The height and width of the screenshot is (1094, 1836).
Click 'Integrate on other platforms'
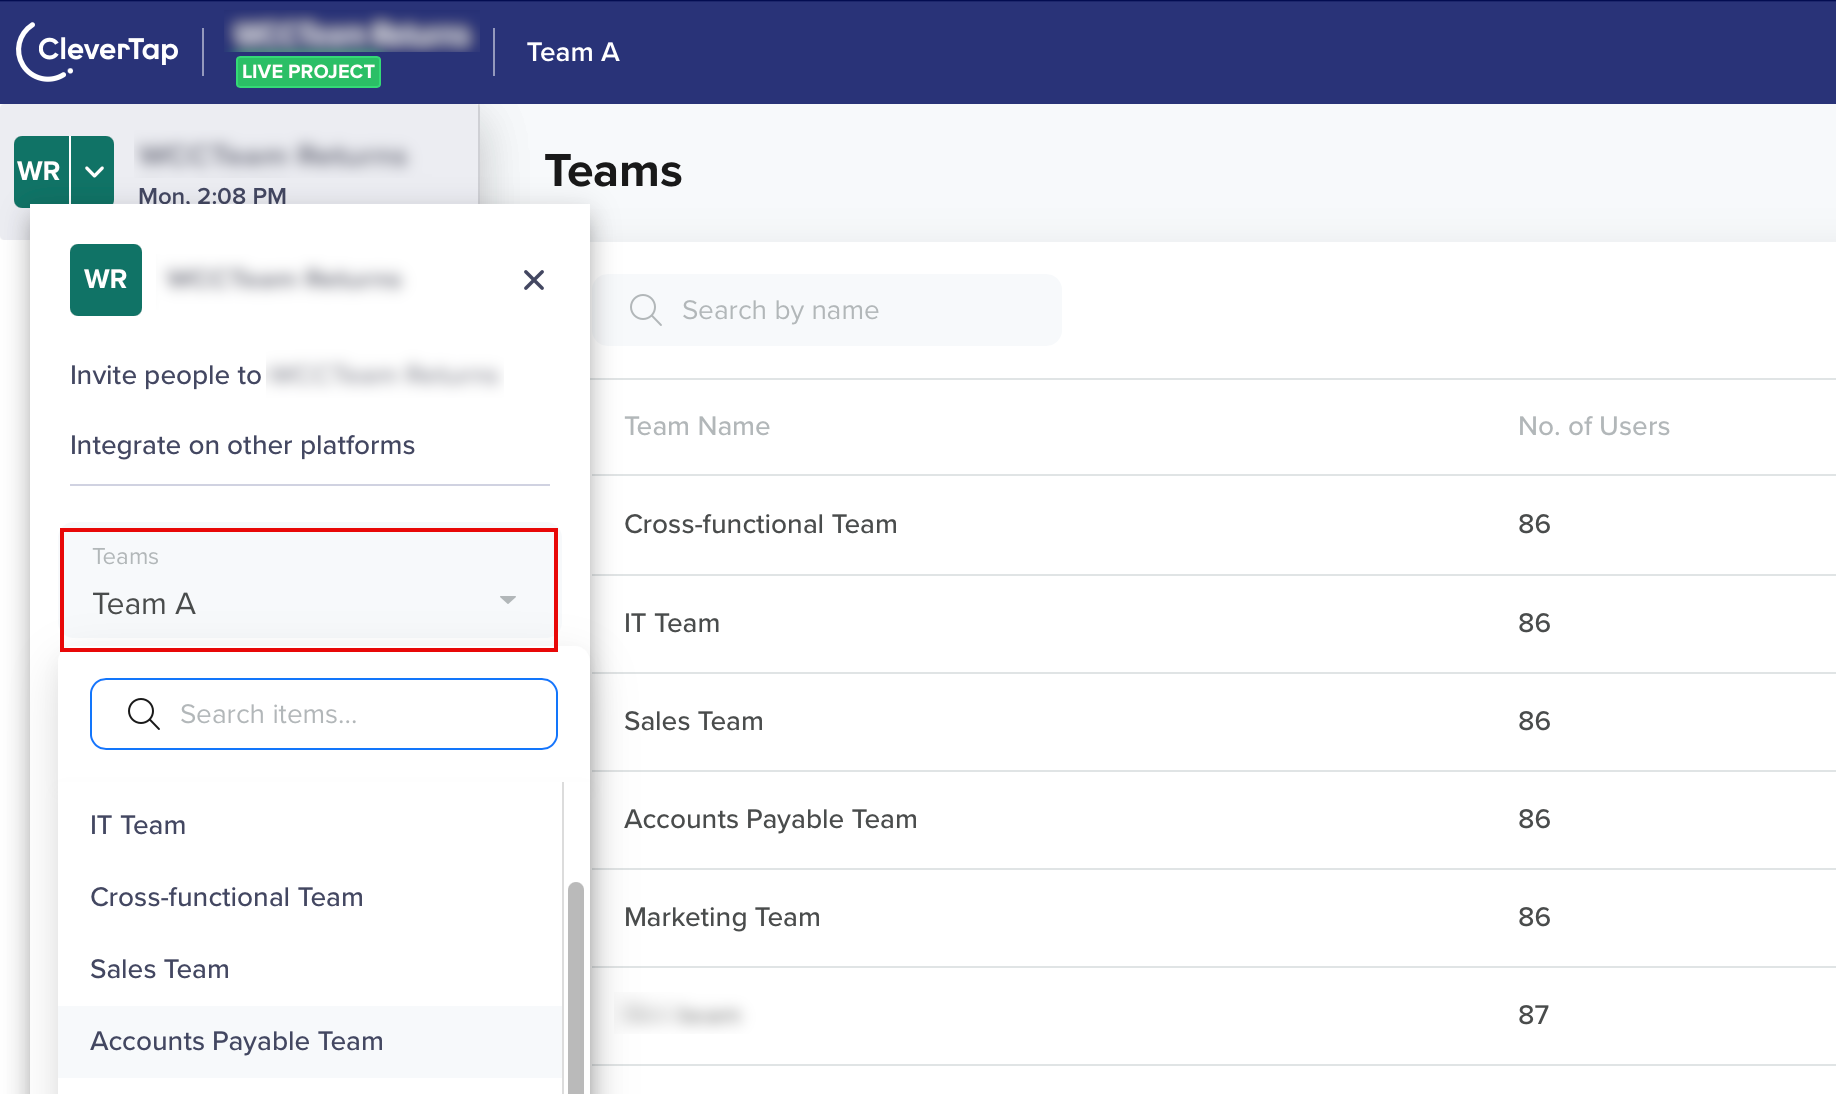point(242,445)
